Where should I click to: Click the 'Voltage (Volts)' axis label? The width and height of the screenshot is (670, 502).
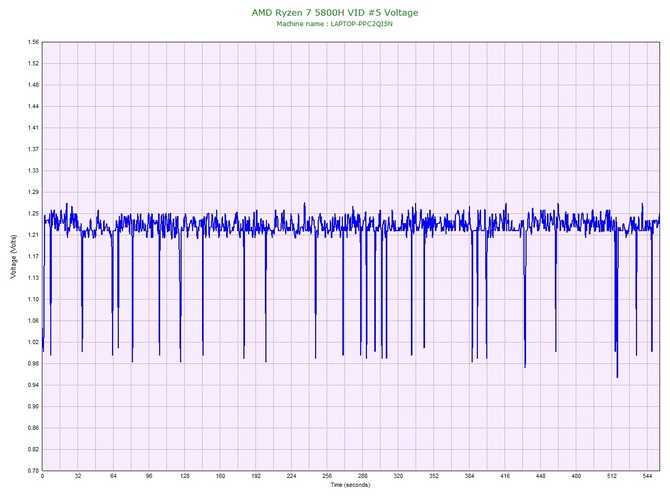pyautogui.click(x=14, y=256)
